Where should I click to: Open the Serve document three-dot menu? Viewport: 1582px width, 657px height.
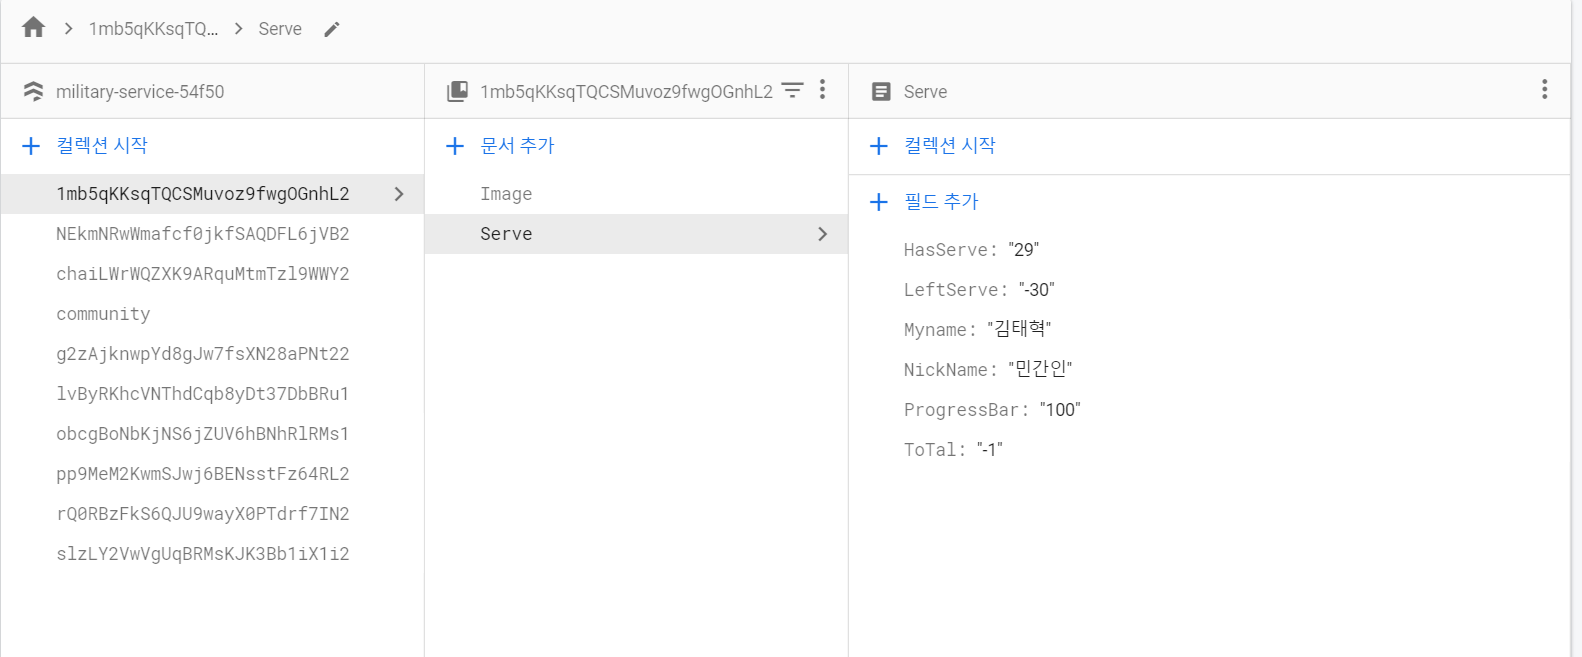(1544, 90)
